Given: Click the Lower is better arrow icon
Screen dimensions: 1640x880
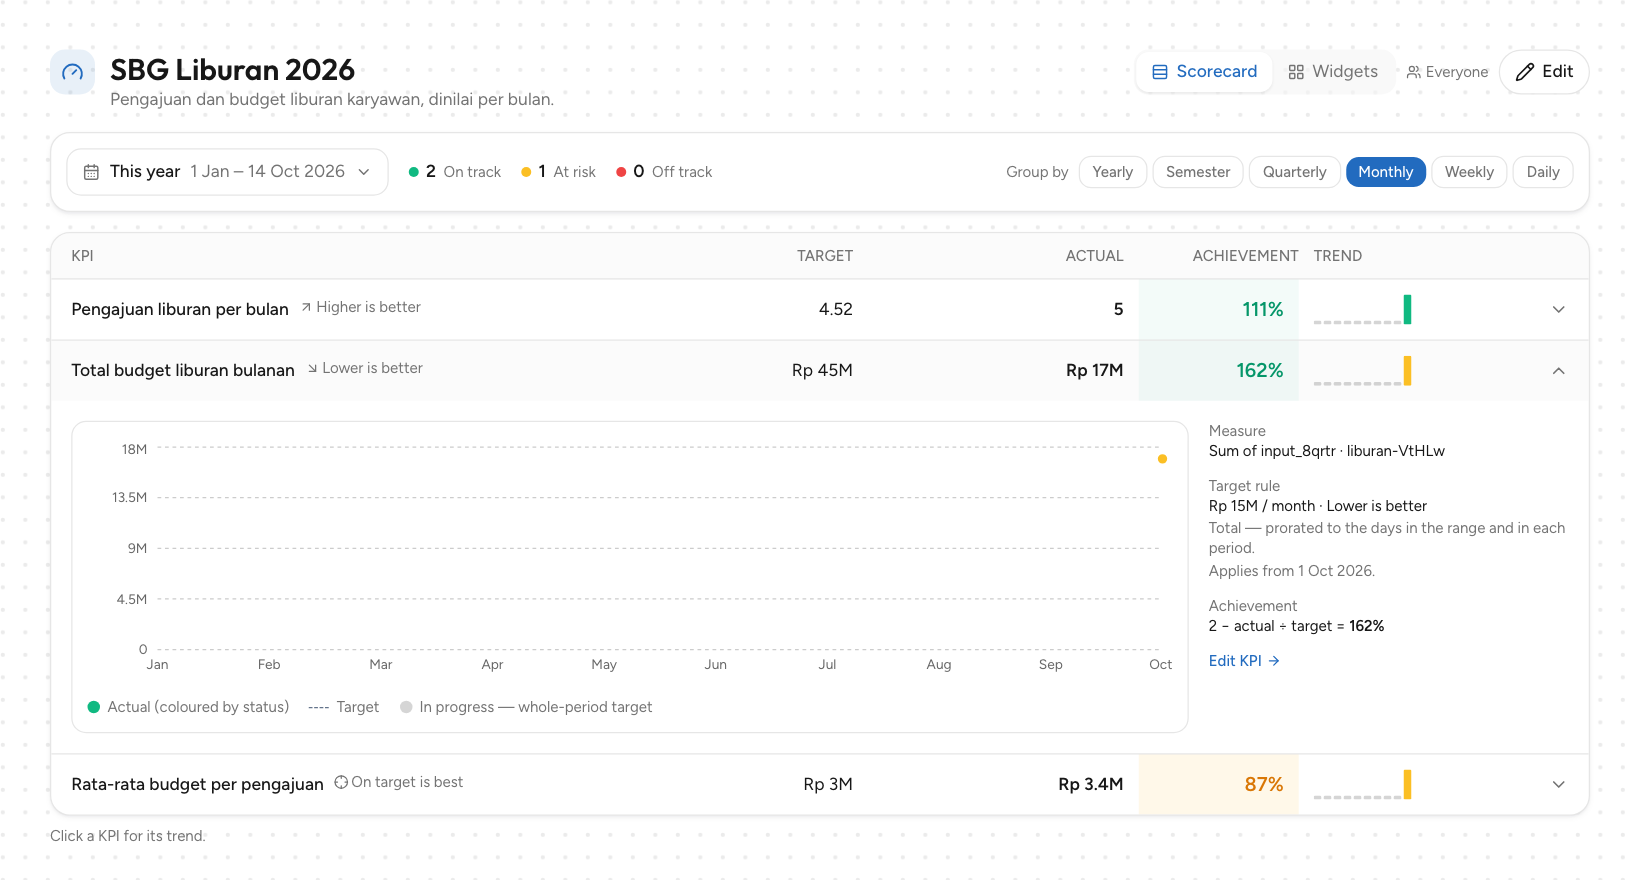Looking at the screenshot, I should (x=312, y=368).
